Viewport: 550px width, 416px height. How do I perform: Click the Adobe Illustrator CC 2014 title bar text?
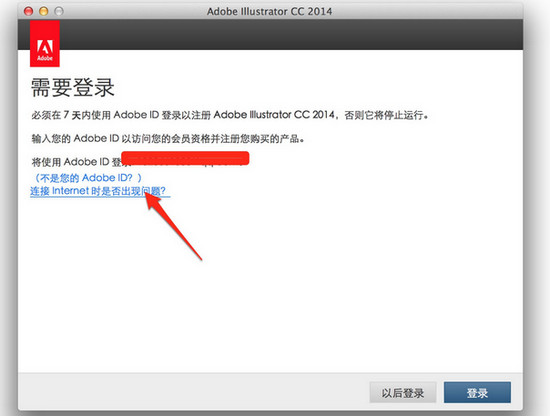[x=269, y=11]
